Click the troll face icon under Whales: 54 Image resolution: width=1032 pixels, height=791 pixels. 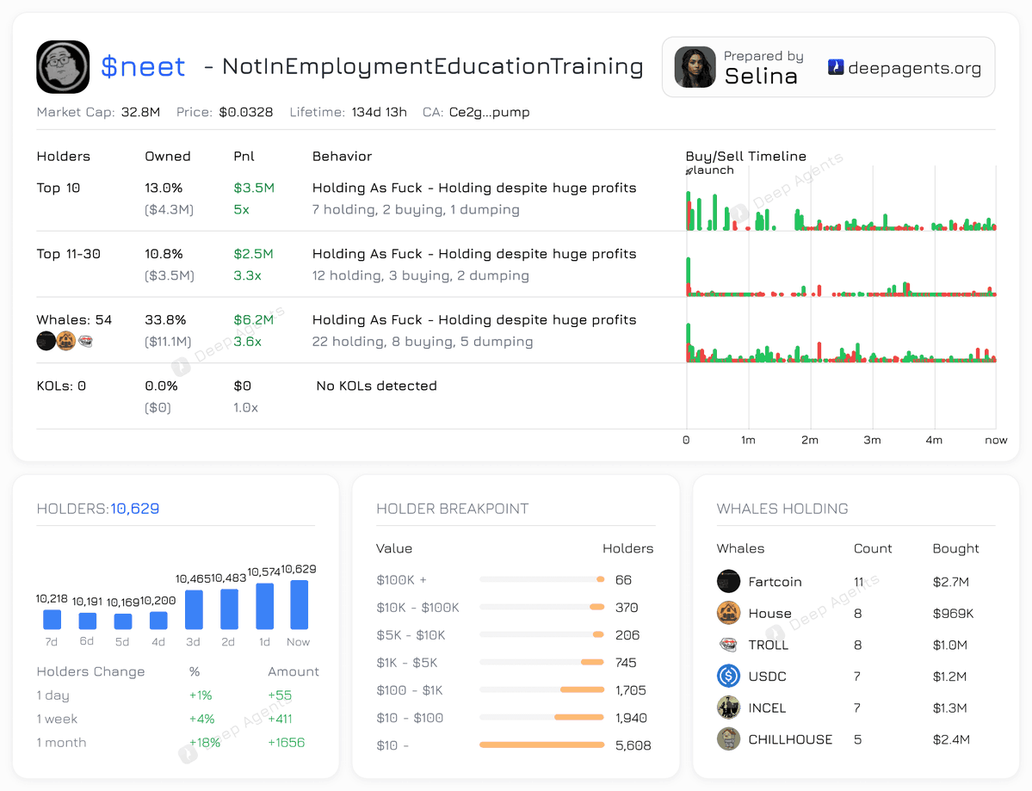(x=86, y=341)
